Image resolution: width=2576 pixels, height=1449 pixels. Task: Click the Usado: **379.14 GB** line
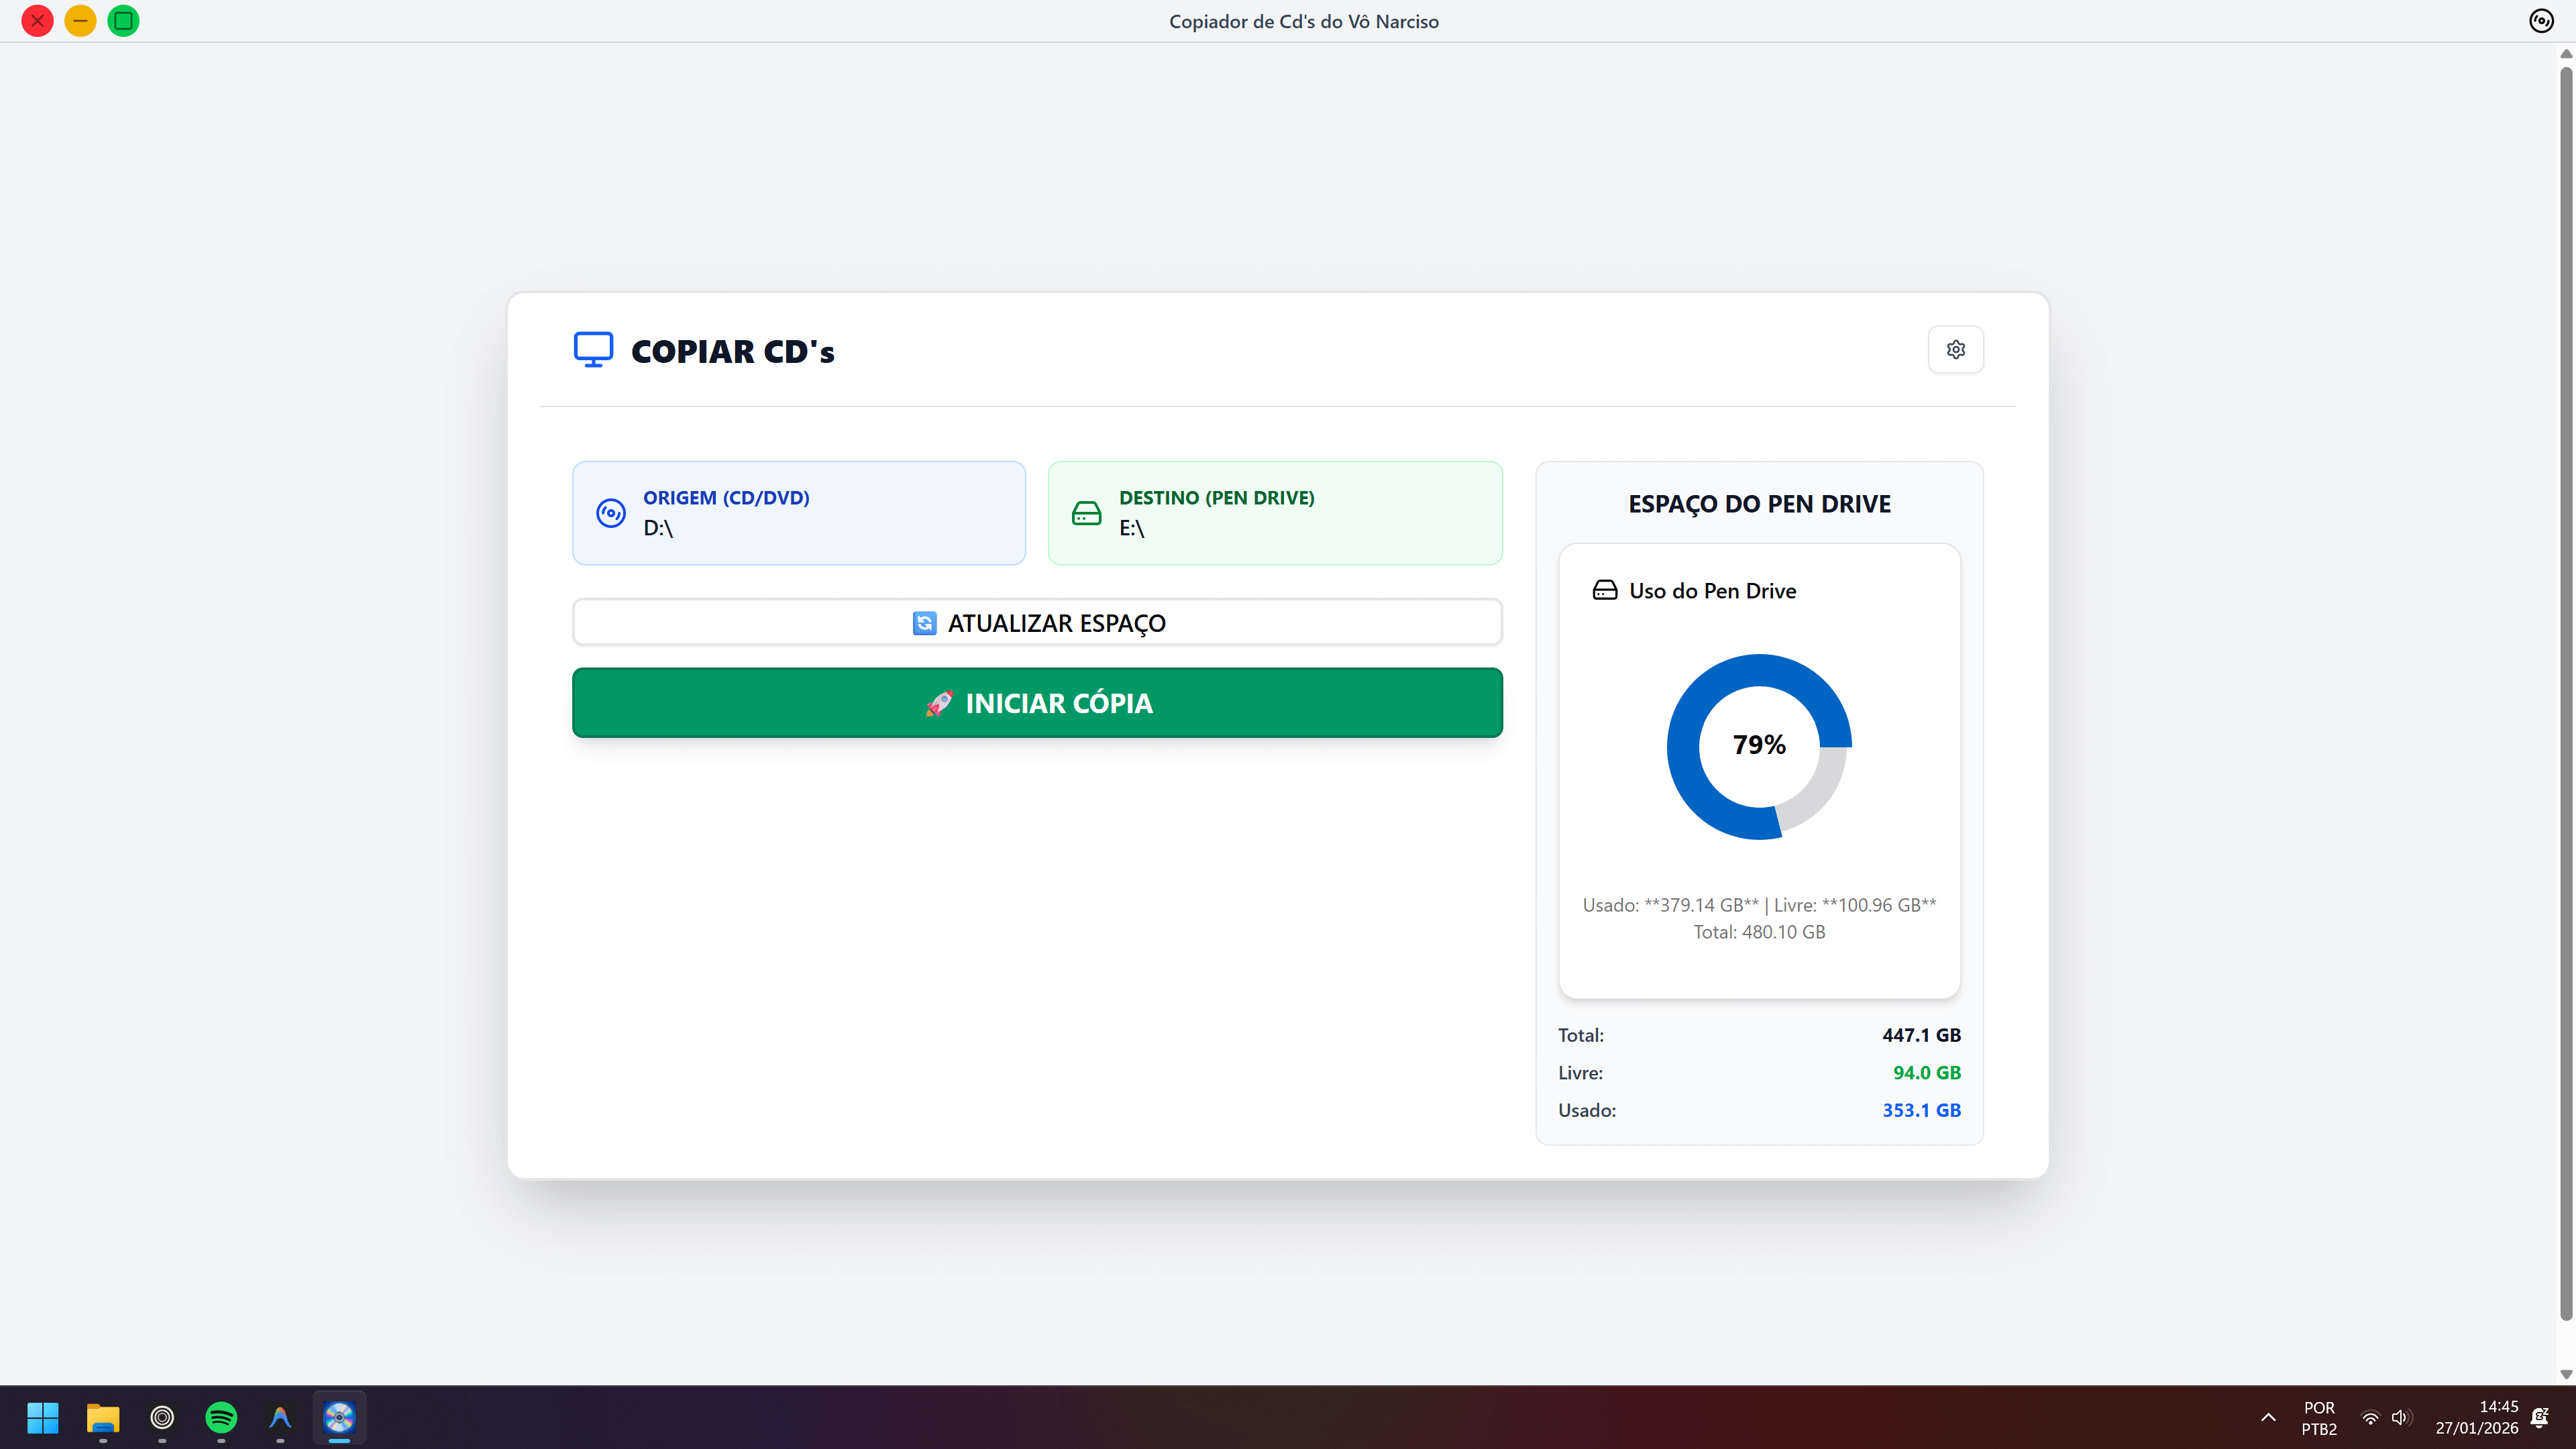click(x=1759, y=905)
